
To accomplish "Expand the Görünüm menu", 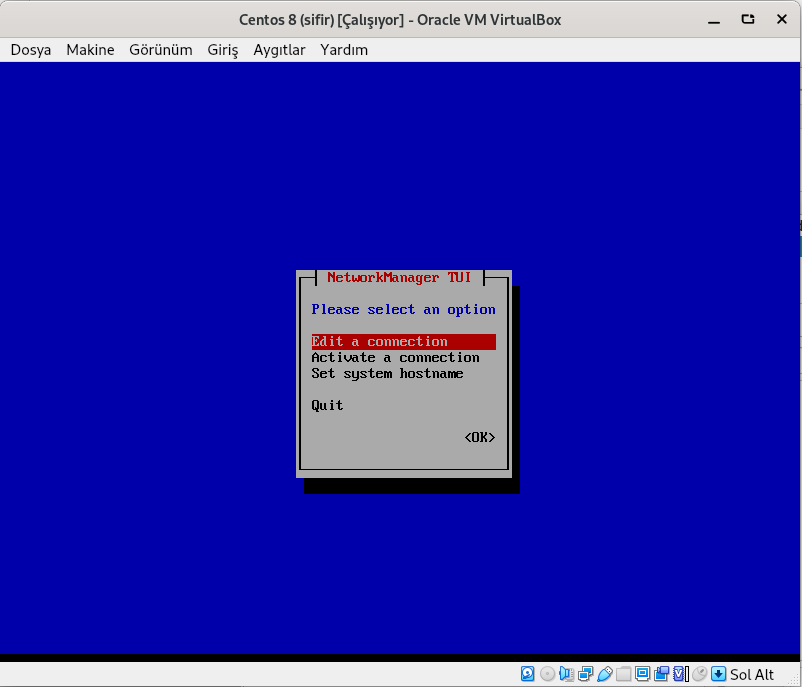I will (160, 49).
